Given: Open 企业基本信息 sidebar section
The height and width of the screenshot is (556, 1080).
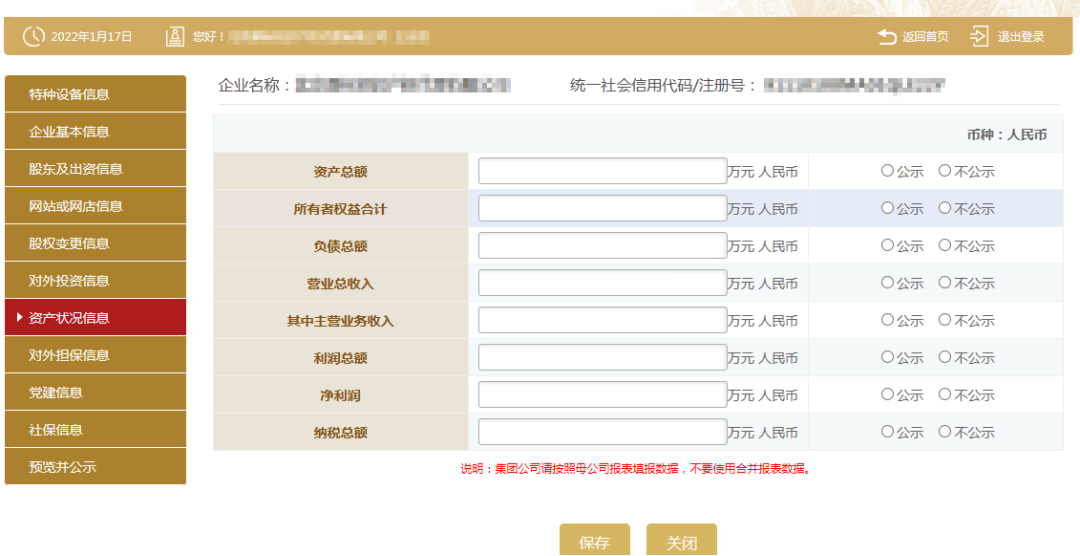Looking at the screenshot, I should pyautogui.click(x=95, y=131).
